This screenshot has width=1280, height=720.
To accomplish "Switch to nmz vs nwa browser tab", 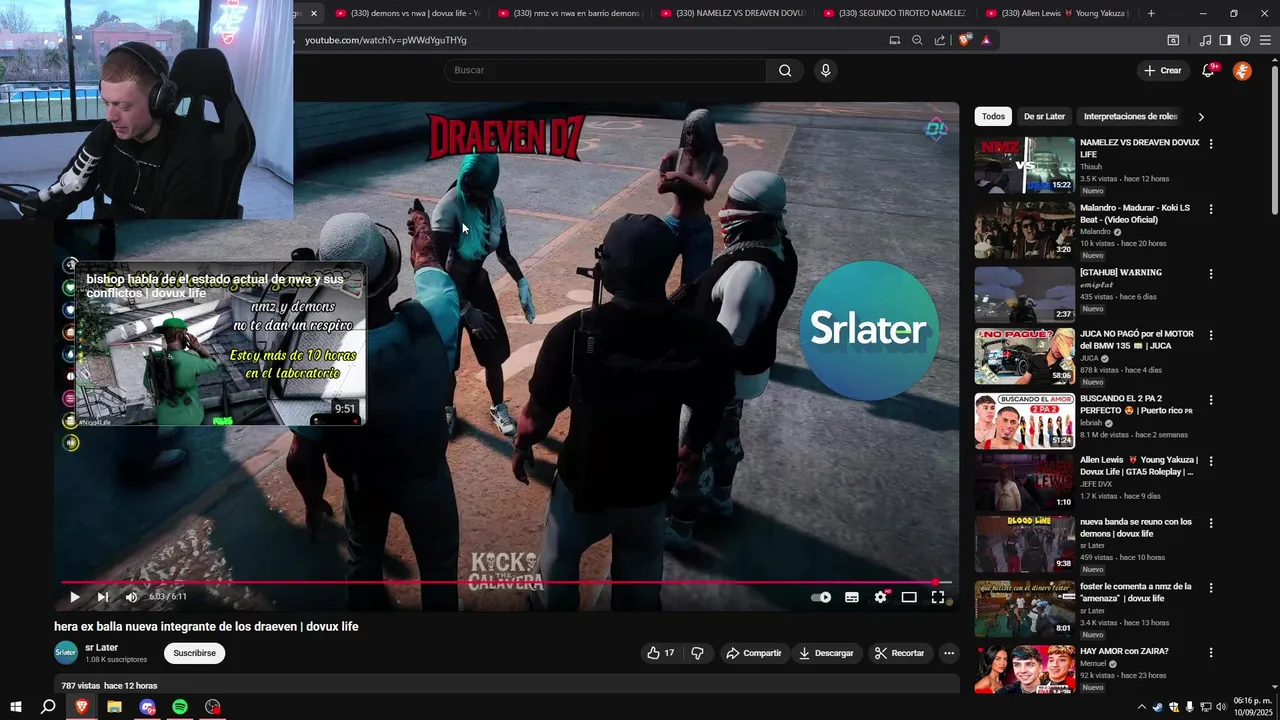I will [568, 13].
